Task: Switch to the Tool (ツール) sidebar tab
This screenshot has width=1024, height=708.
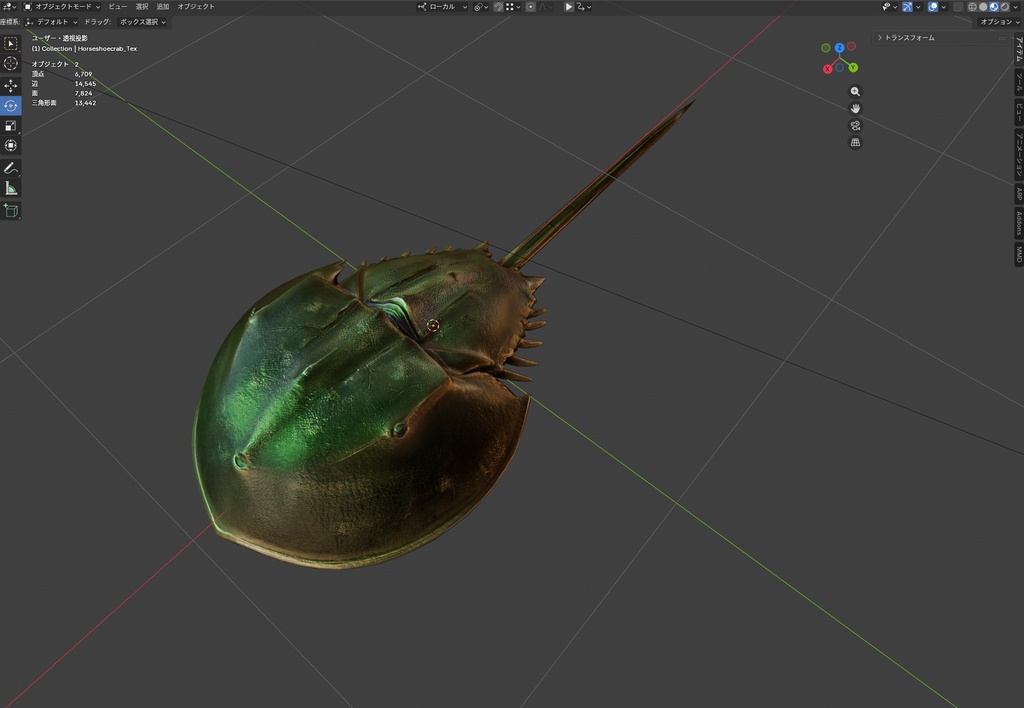Action: pyautogui.click(x=1018, y=82)
